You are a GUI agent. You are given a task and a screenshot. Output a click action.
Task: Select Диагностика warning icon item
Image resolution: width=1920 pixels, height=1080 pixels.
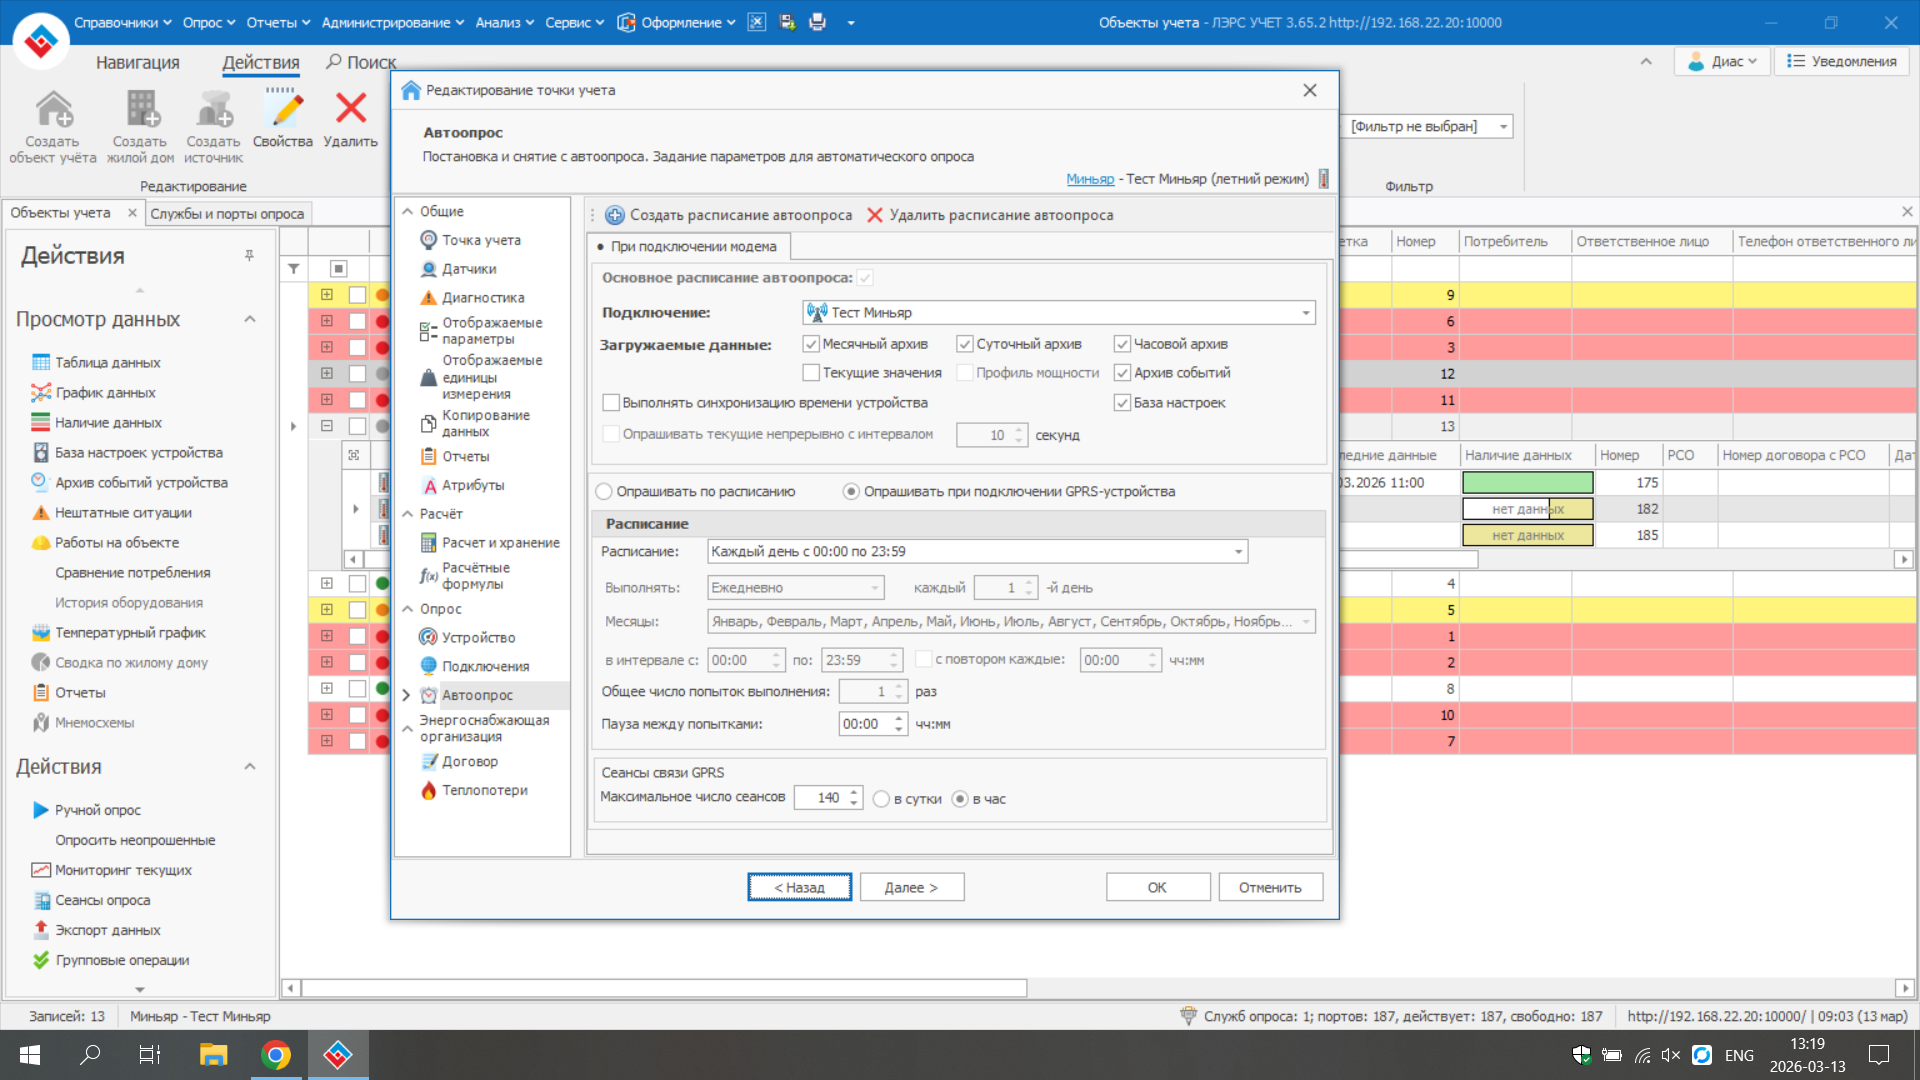(x=482, y=297)
